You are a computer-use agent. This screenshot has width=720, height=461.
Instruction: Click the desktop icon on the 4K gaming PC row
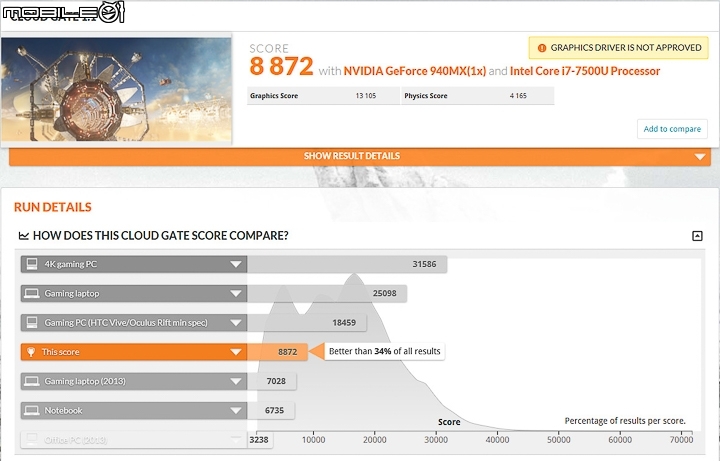[32, 264]
